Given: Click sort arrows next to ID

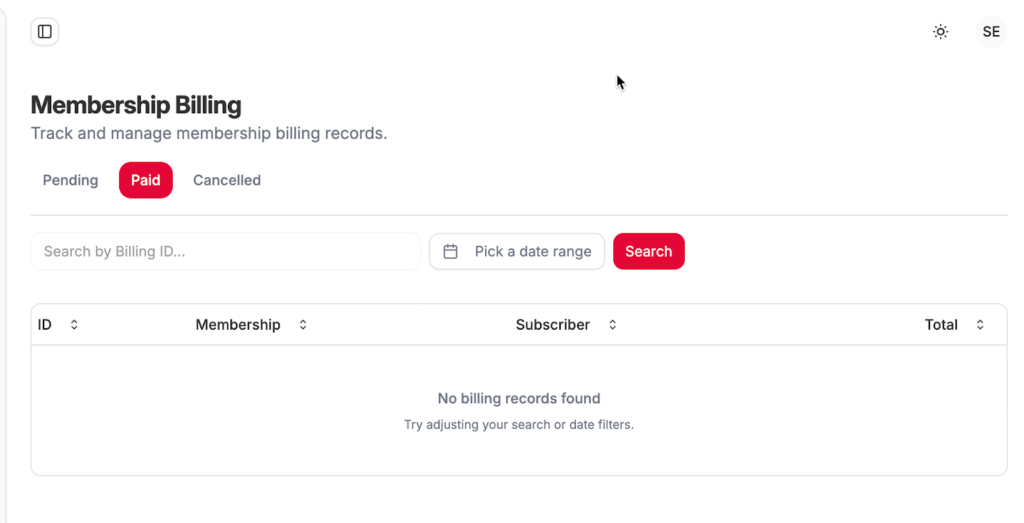Looking at the screenshot, I should (x=74, y=325).
